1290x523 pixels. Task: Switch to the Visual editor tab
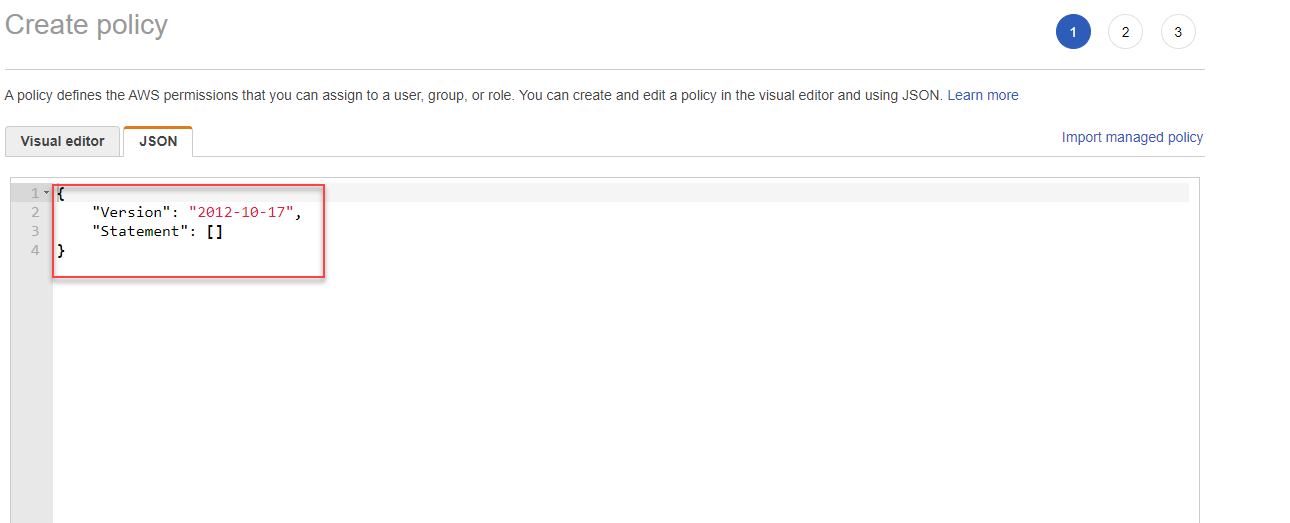62,141
